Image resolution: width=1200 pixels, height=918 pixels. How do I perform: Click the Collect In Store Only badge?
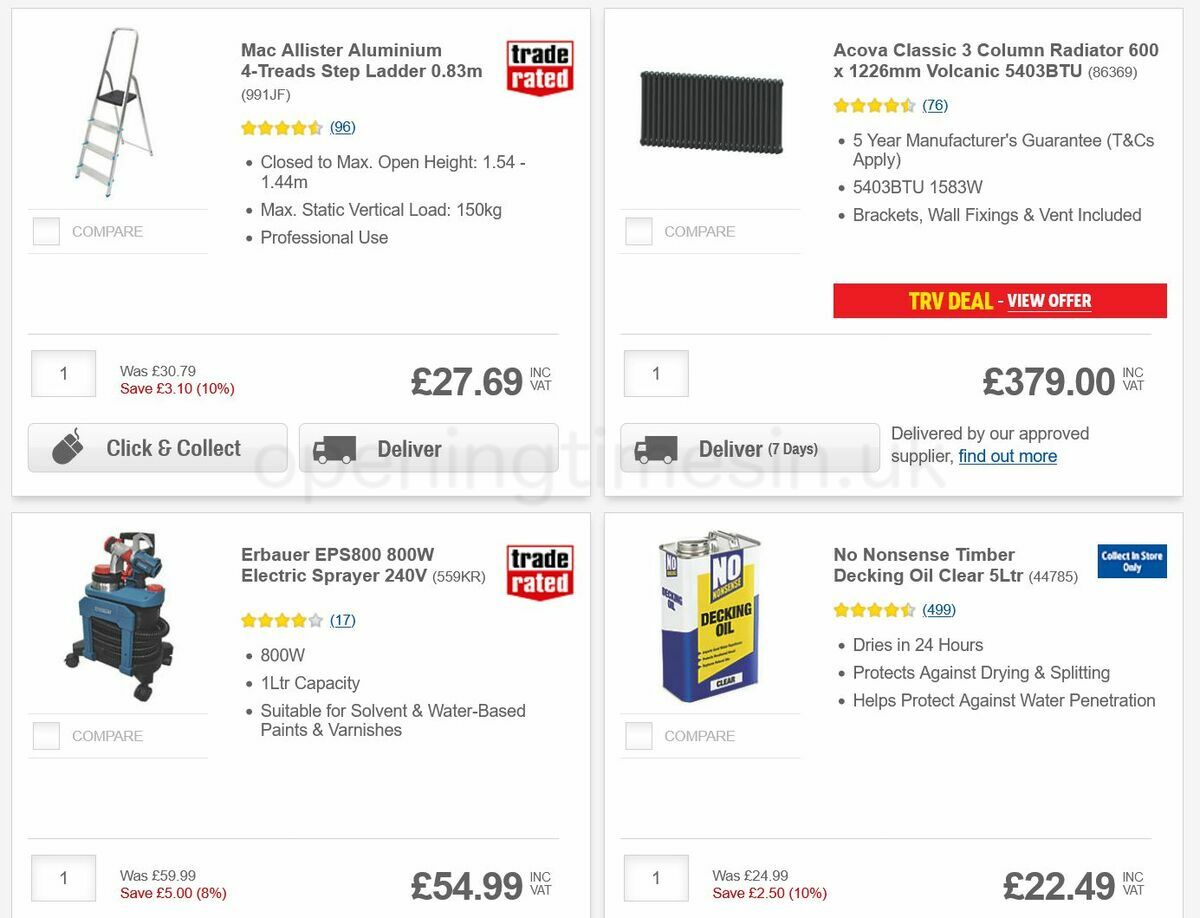point(1131,562)
